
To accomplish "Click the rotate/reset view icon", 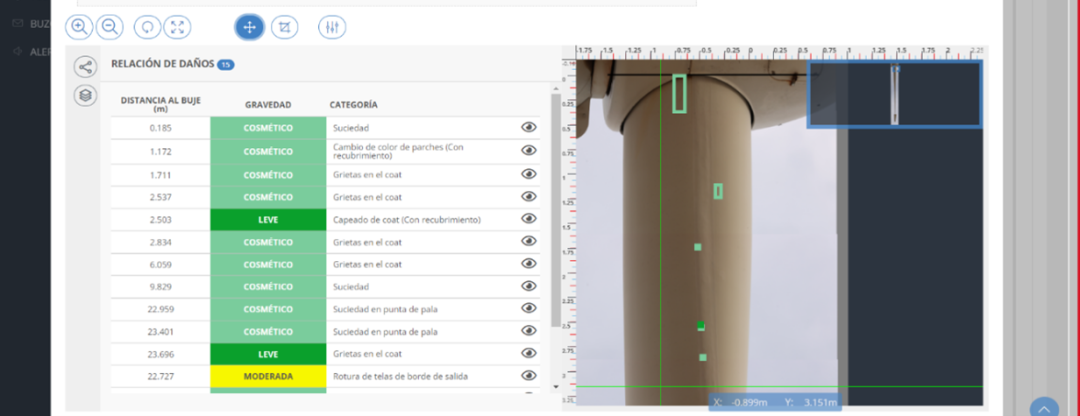I will [x=148, y=27].
